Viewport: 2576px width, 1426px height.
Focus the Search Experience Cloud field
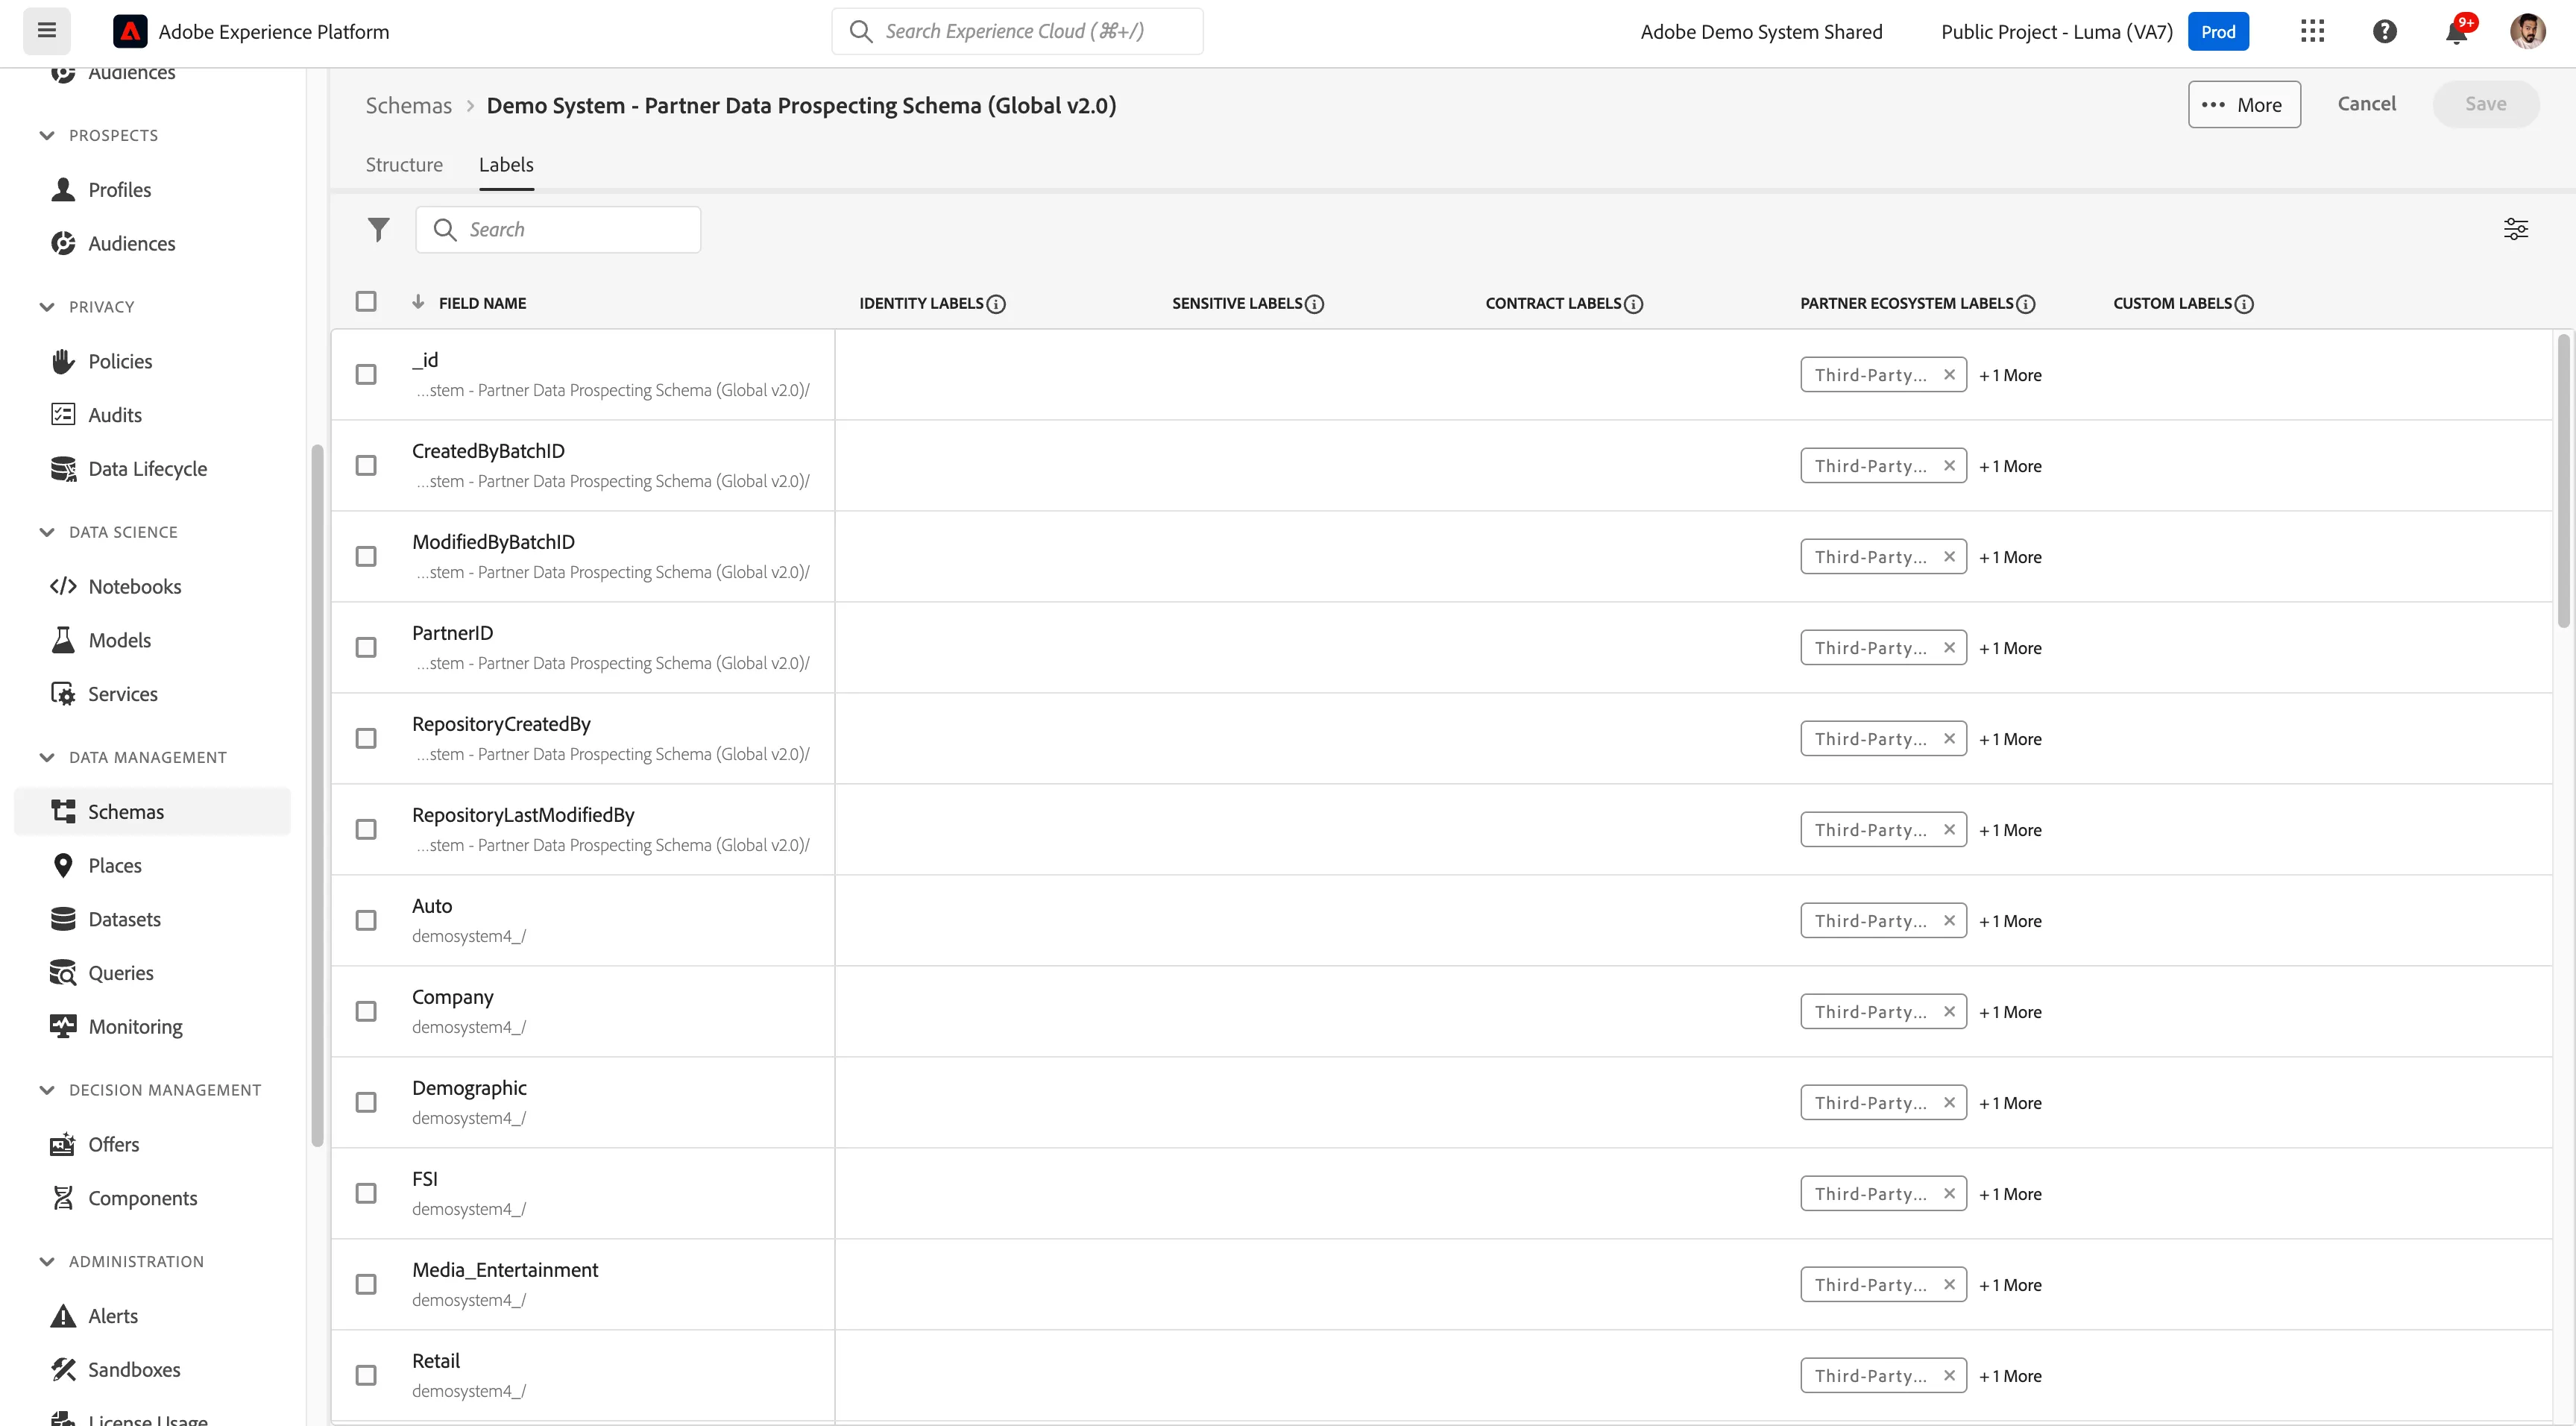pos(1017,31)
